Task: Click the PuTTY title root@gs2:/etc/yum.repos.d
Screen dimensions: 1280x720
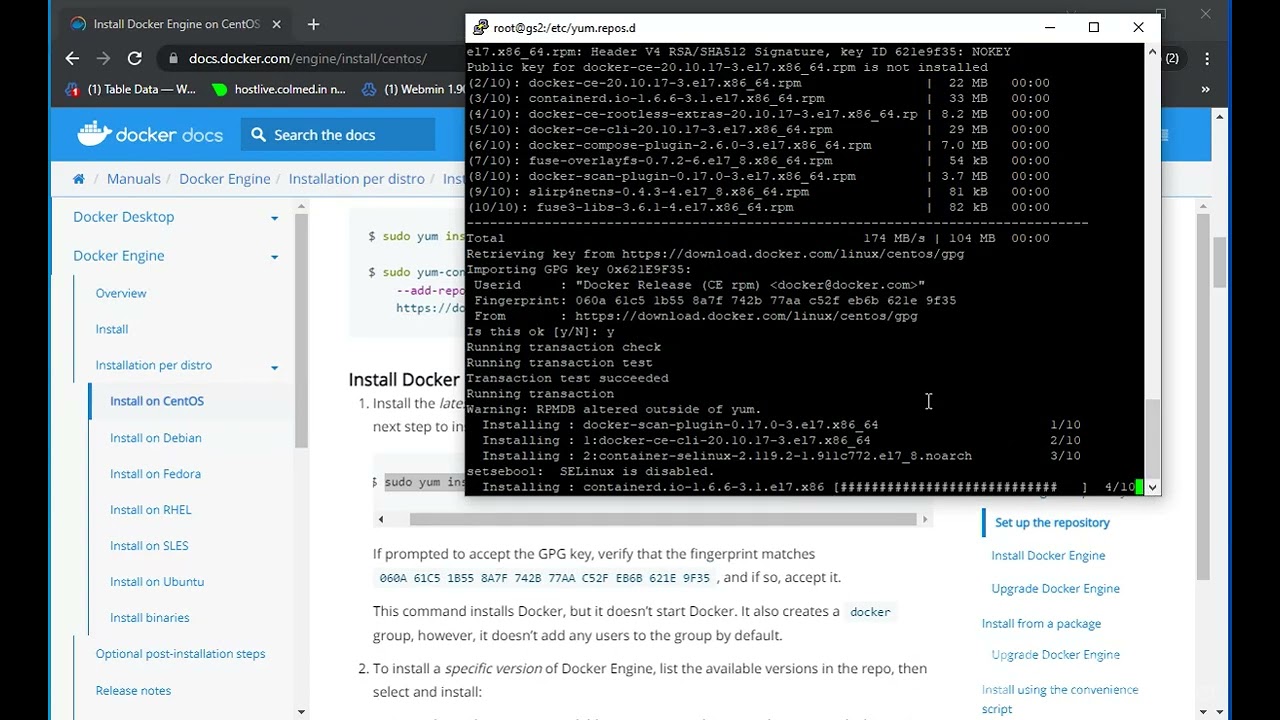Action: click(564, 28)
